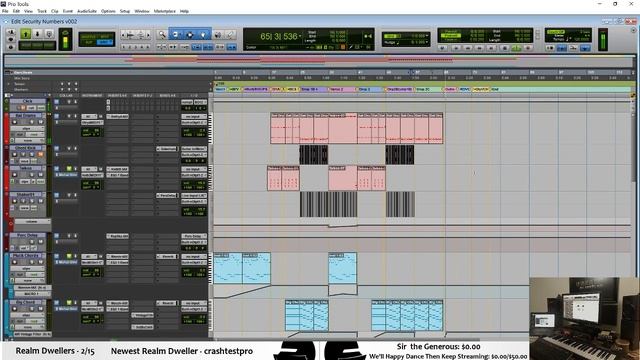
Task: Open the Nudge value dropdown
Action: 427,42
